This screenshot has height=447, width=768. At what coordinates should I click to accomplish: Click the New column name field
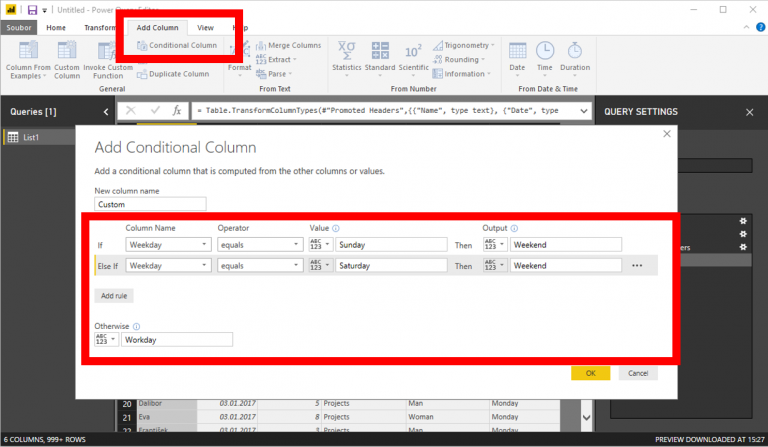click(150, 204)
